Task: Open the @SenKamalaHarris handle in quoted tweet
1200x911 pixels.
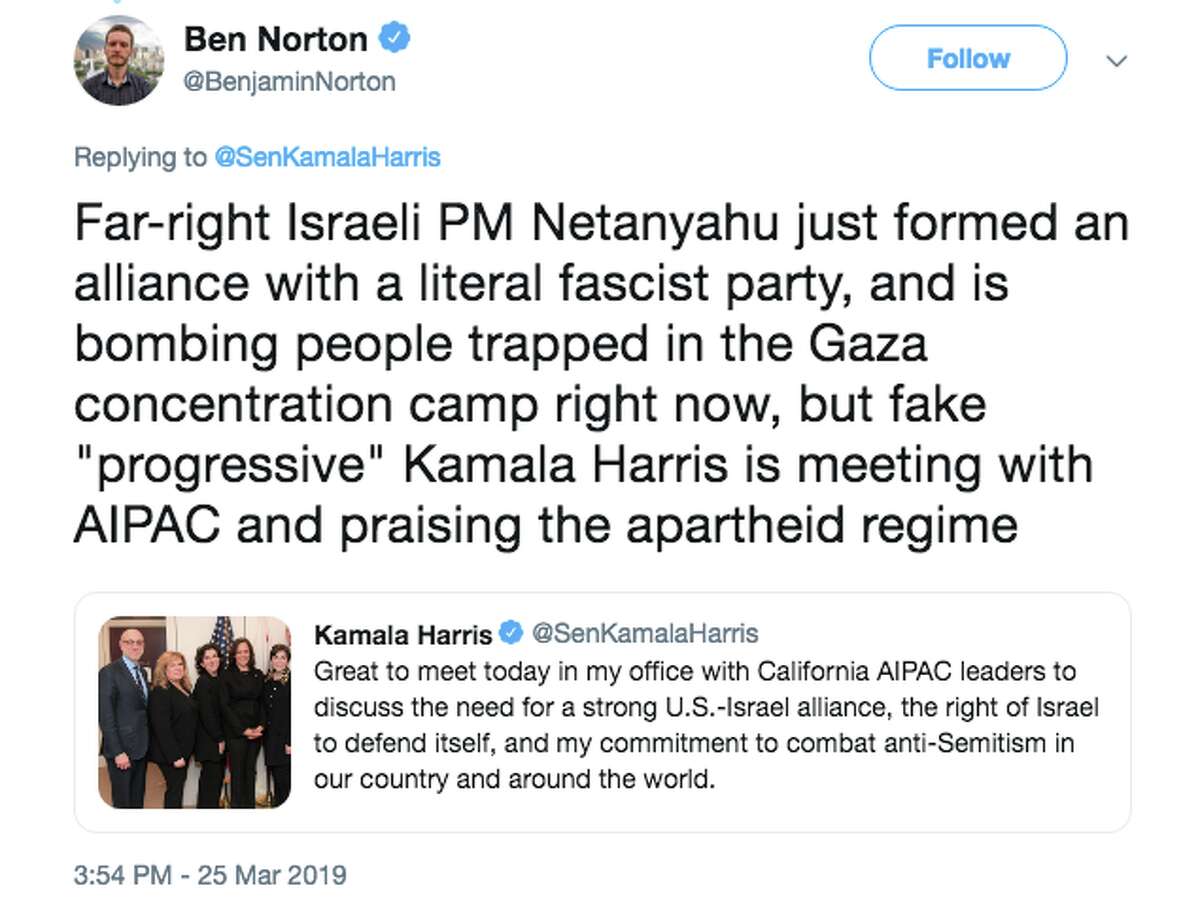Action: (644, 633)
